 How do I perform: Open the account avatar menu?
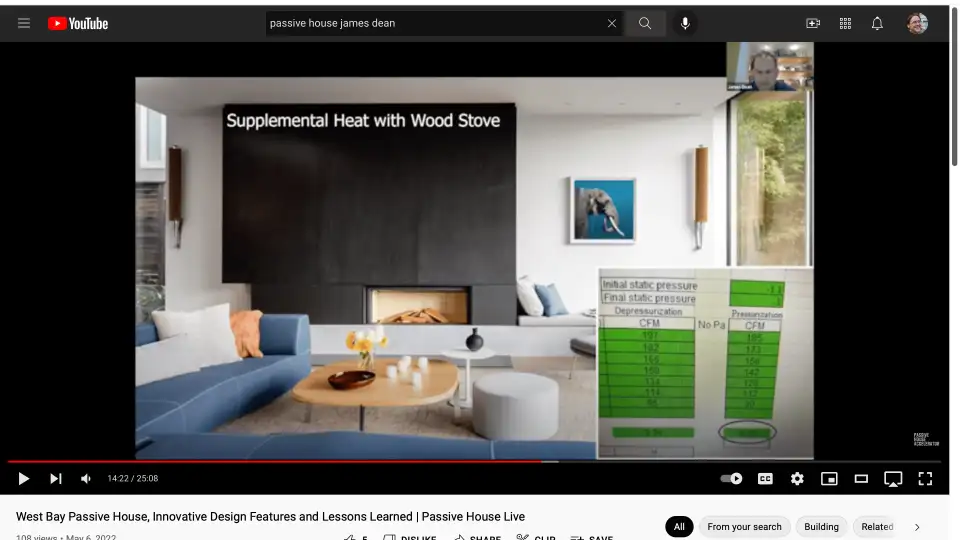click(917, 23)
